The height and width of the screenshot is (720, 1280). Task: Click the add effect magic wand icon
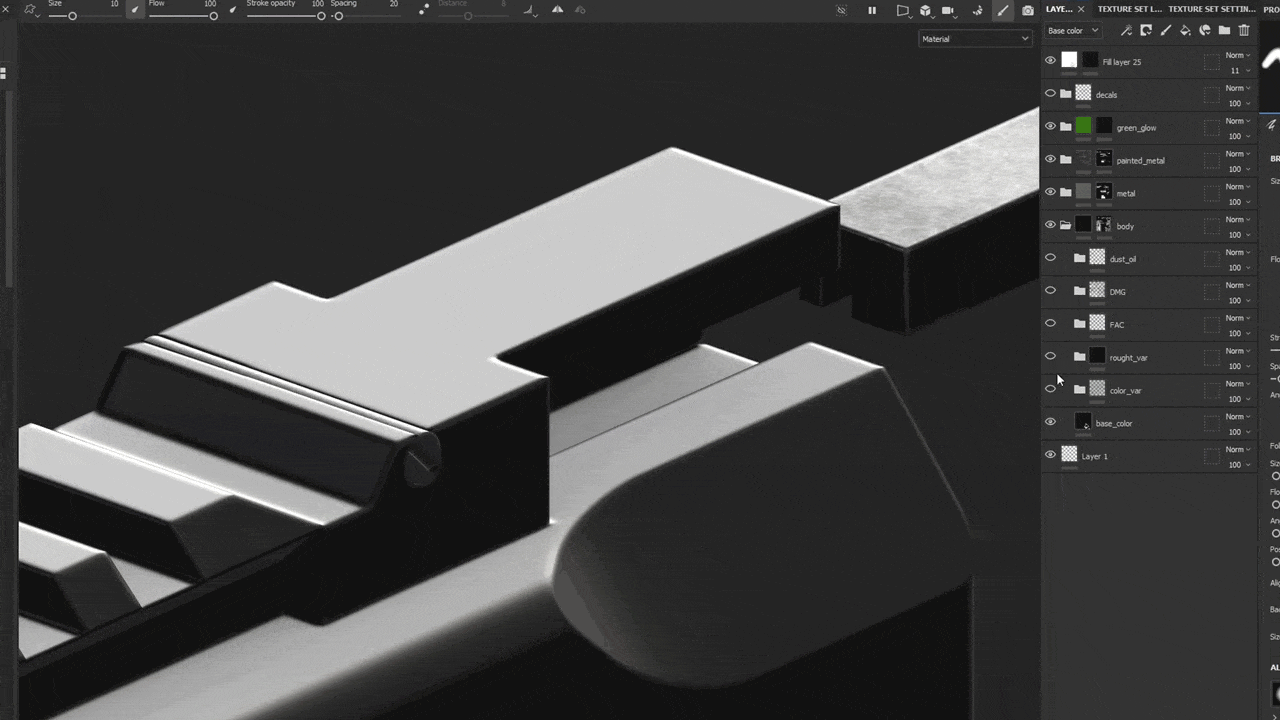(x=1126, y=31)
